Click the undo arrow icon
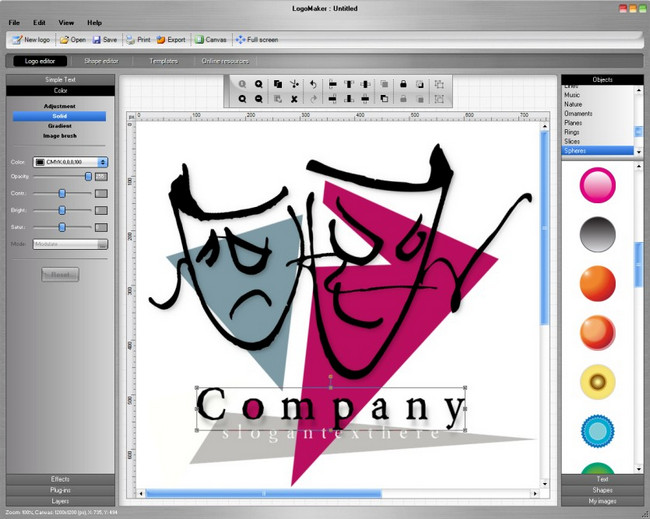 pos(313,84)
